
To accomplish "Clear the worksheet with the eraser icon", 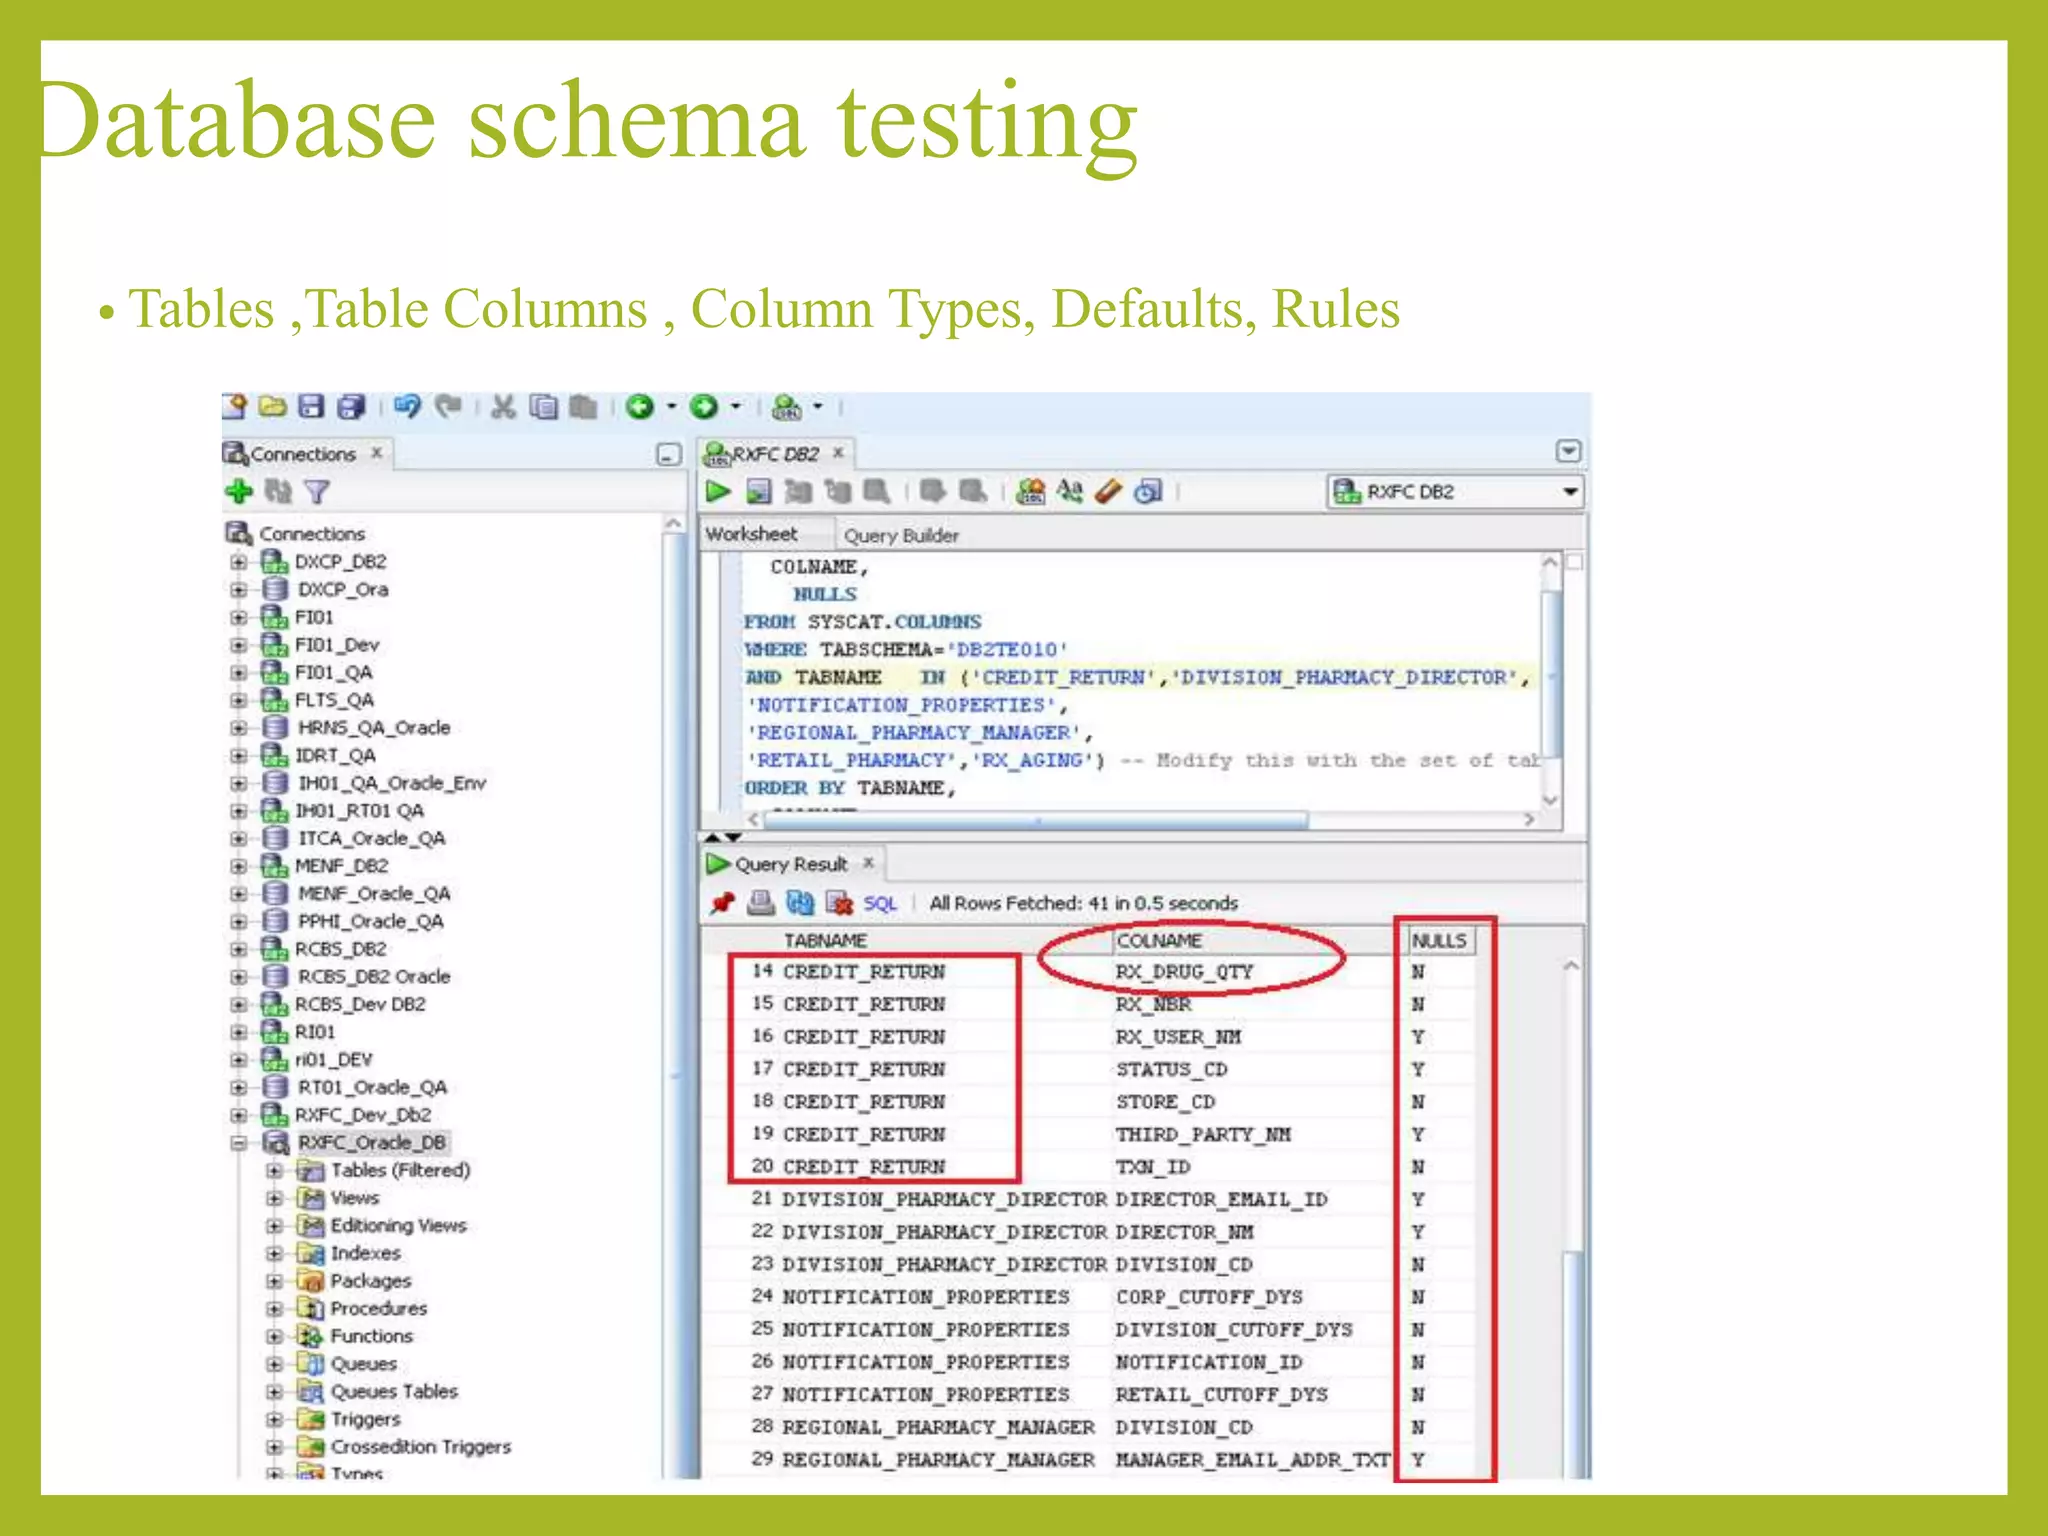I will (x=1108, y=491).
